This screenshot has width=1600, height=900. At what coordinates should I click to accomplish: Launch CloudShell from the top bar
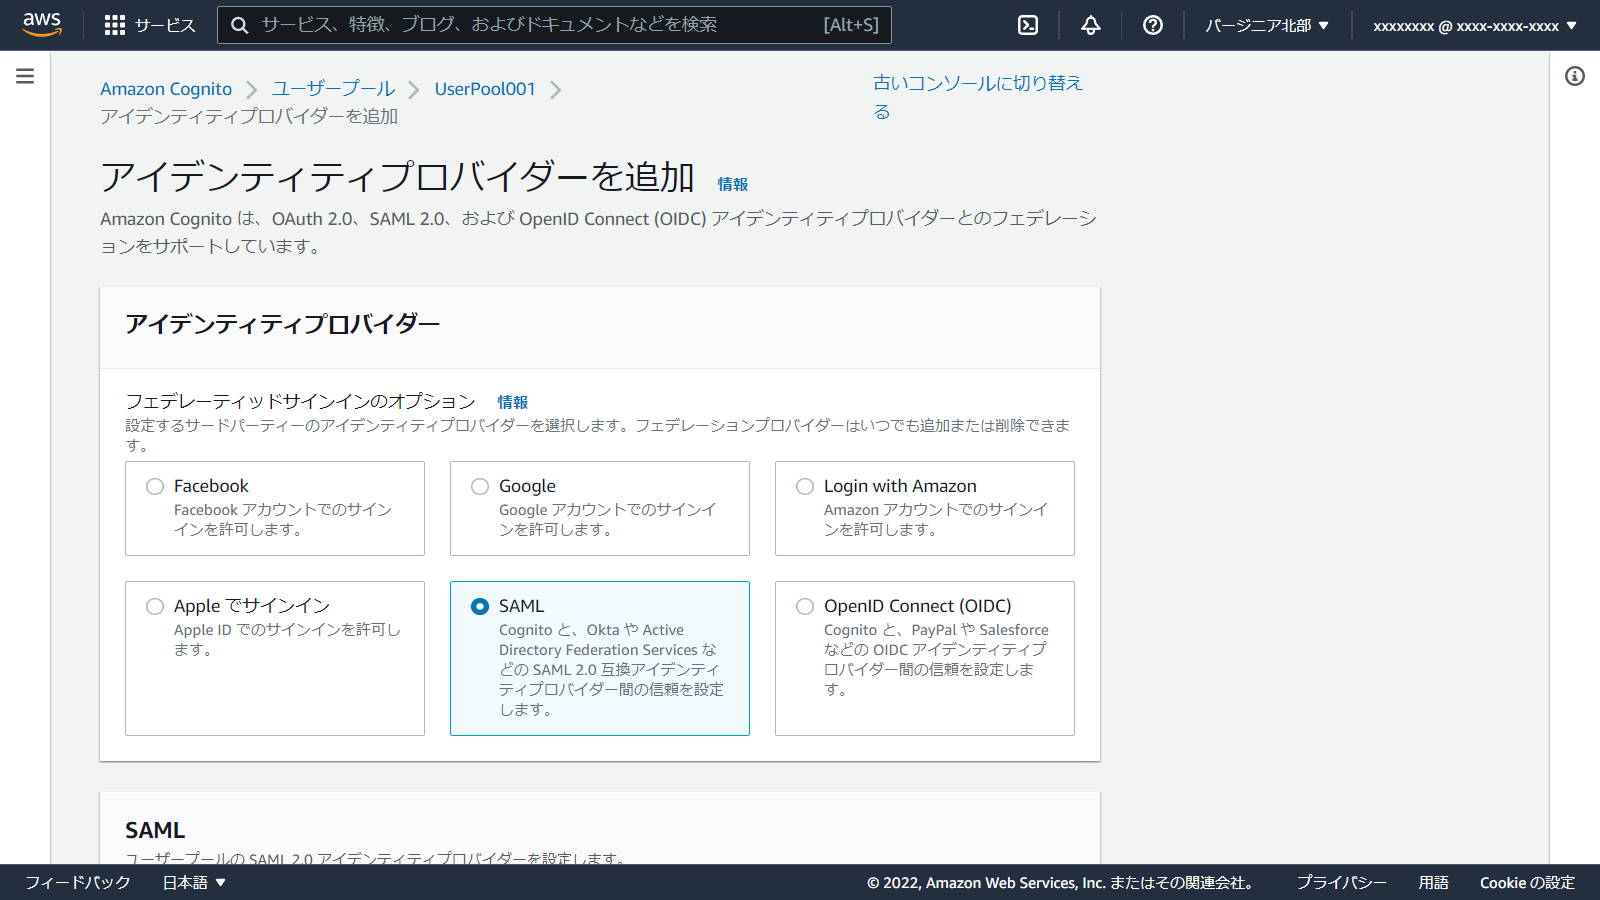(1028, 24)
